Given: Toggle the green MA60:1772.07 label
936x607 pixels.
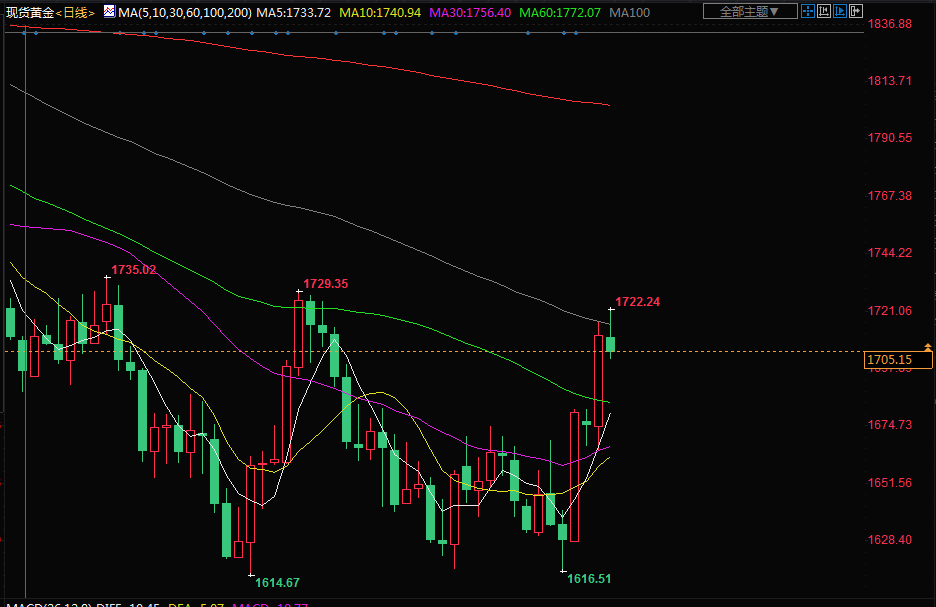Looking at the screenshot, I should click(561, 12).
